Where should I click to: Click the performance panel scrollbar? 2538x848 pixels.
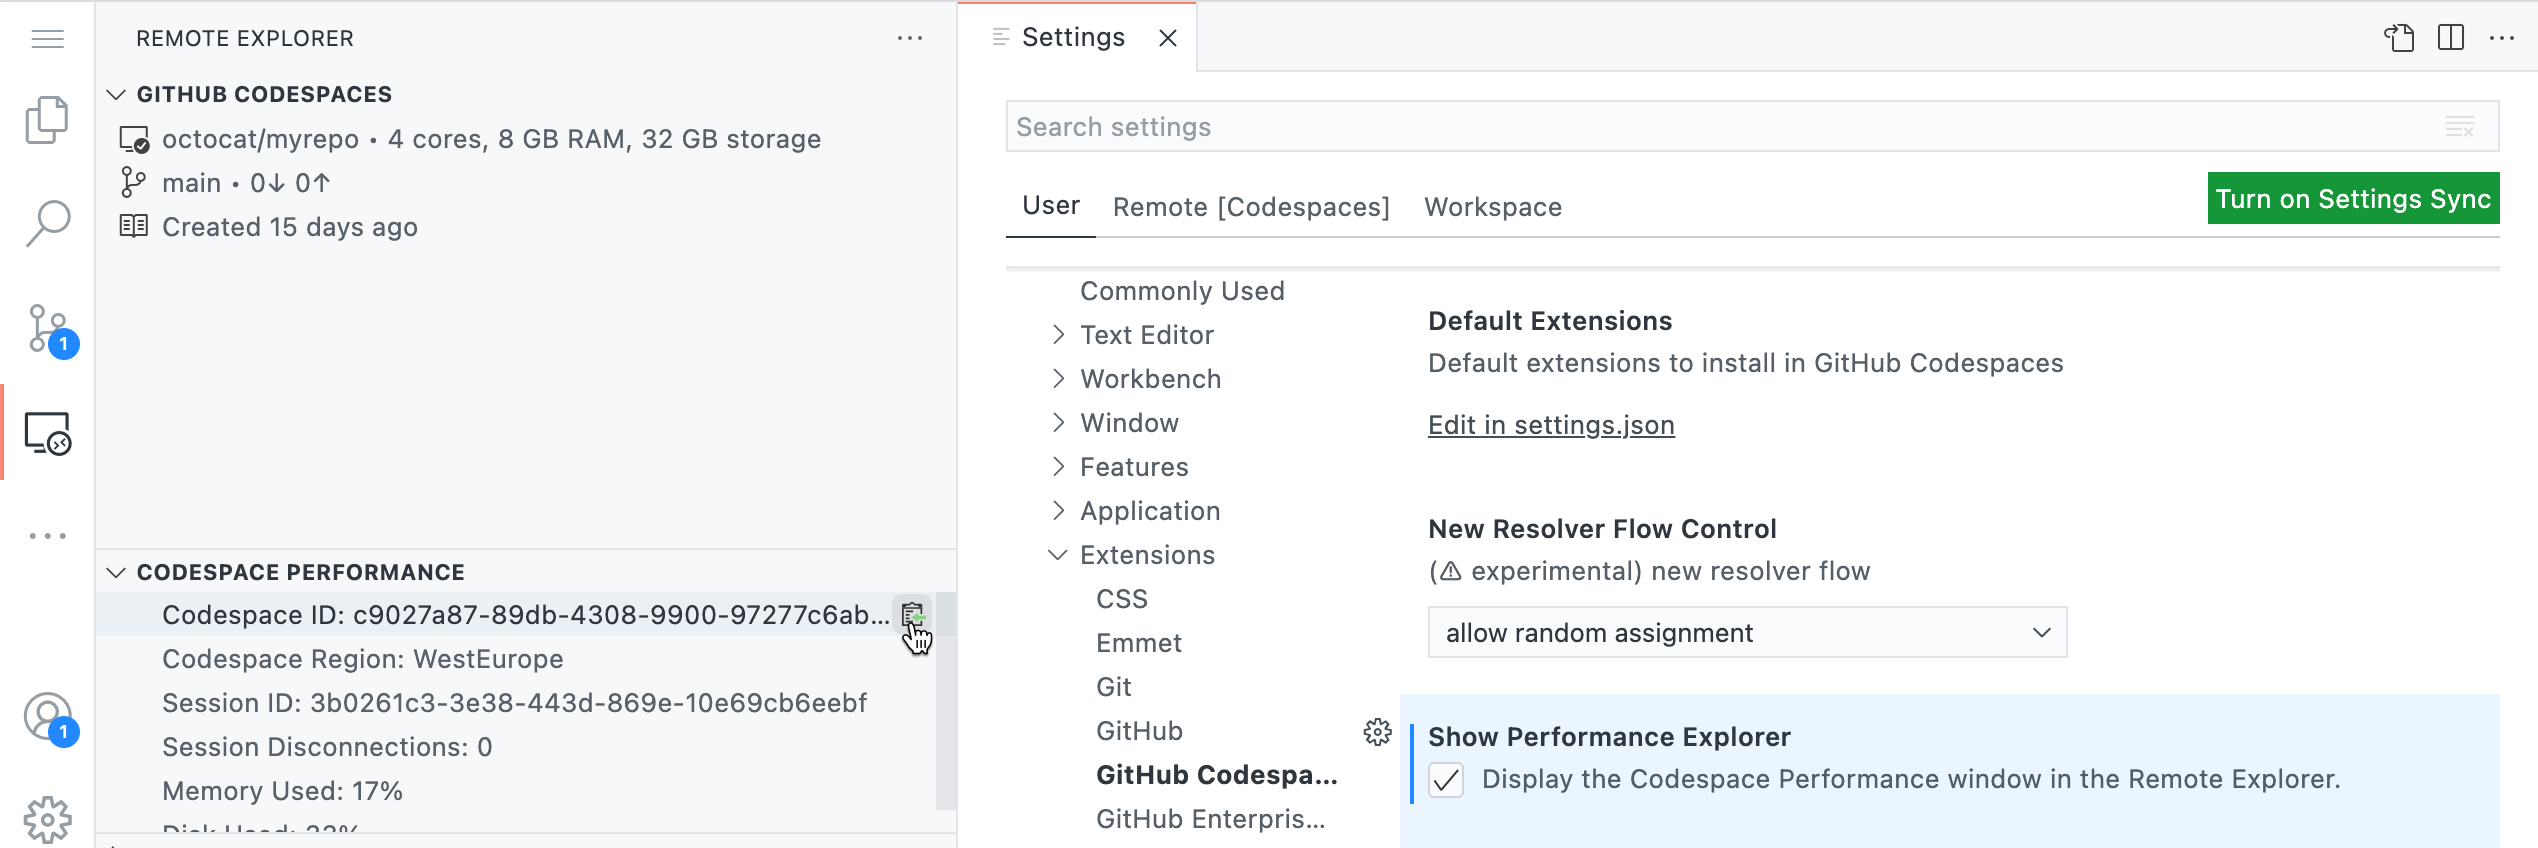(x=945, y=700)
